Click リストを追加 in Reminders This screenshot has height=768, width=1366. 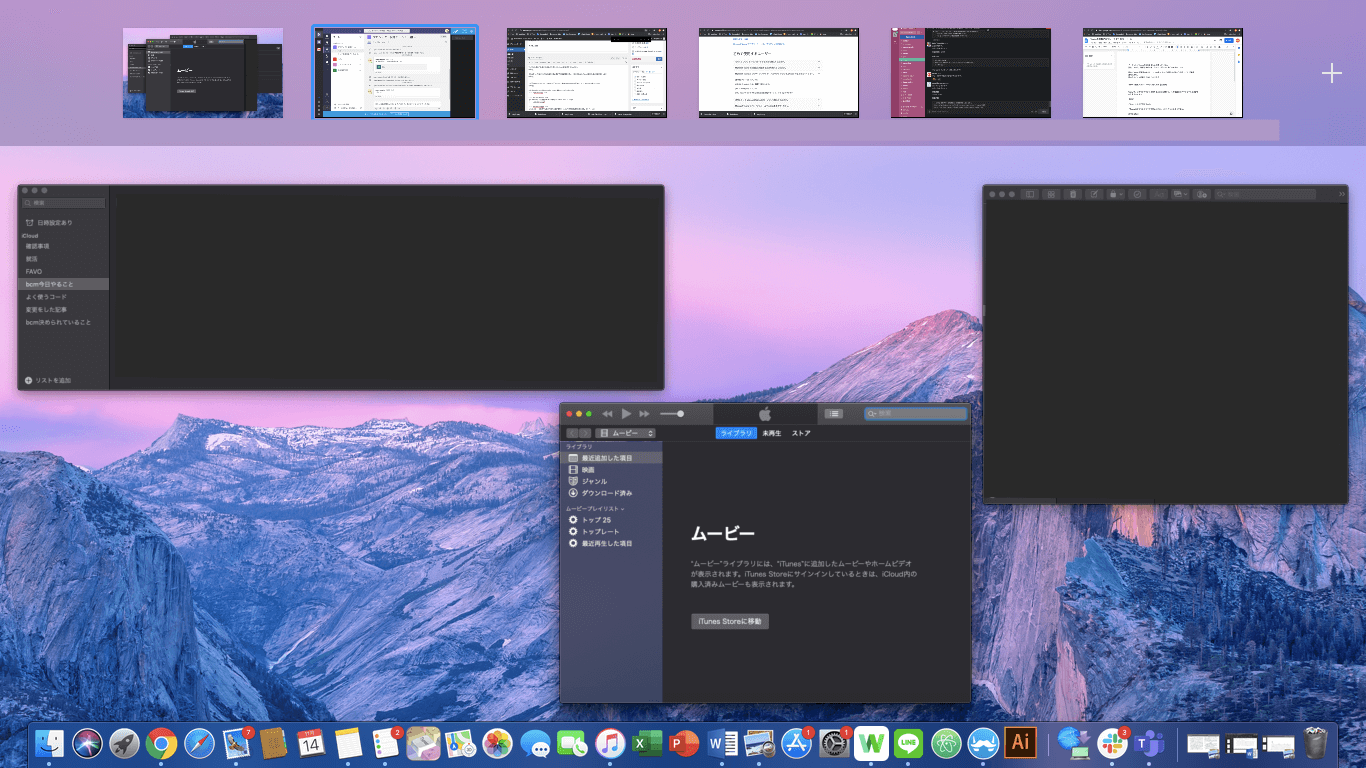click(x=48, y=381)
